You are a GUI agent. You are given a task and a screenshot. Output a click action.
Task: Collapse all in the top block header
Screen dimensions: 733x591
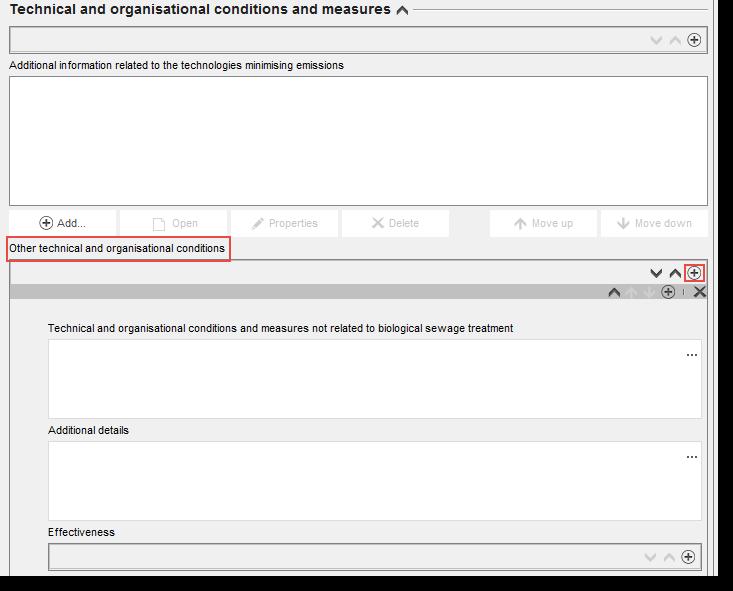click(675, 40)
